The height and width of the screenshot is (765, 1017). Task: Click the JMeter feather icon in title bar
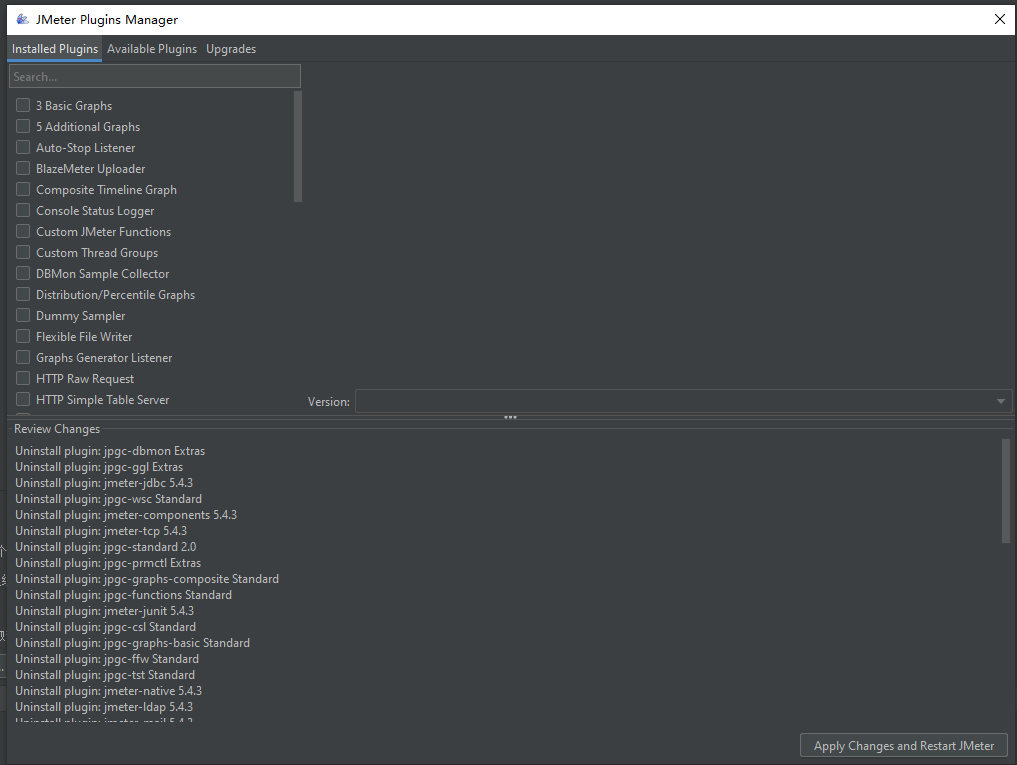[23, 19]
